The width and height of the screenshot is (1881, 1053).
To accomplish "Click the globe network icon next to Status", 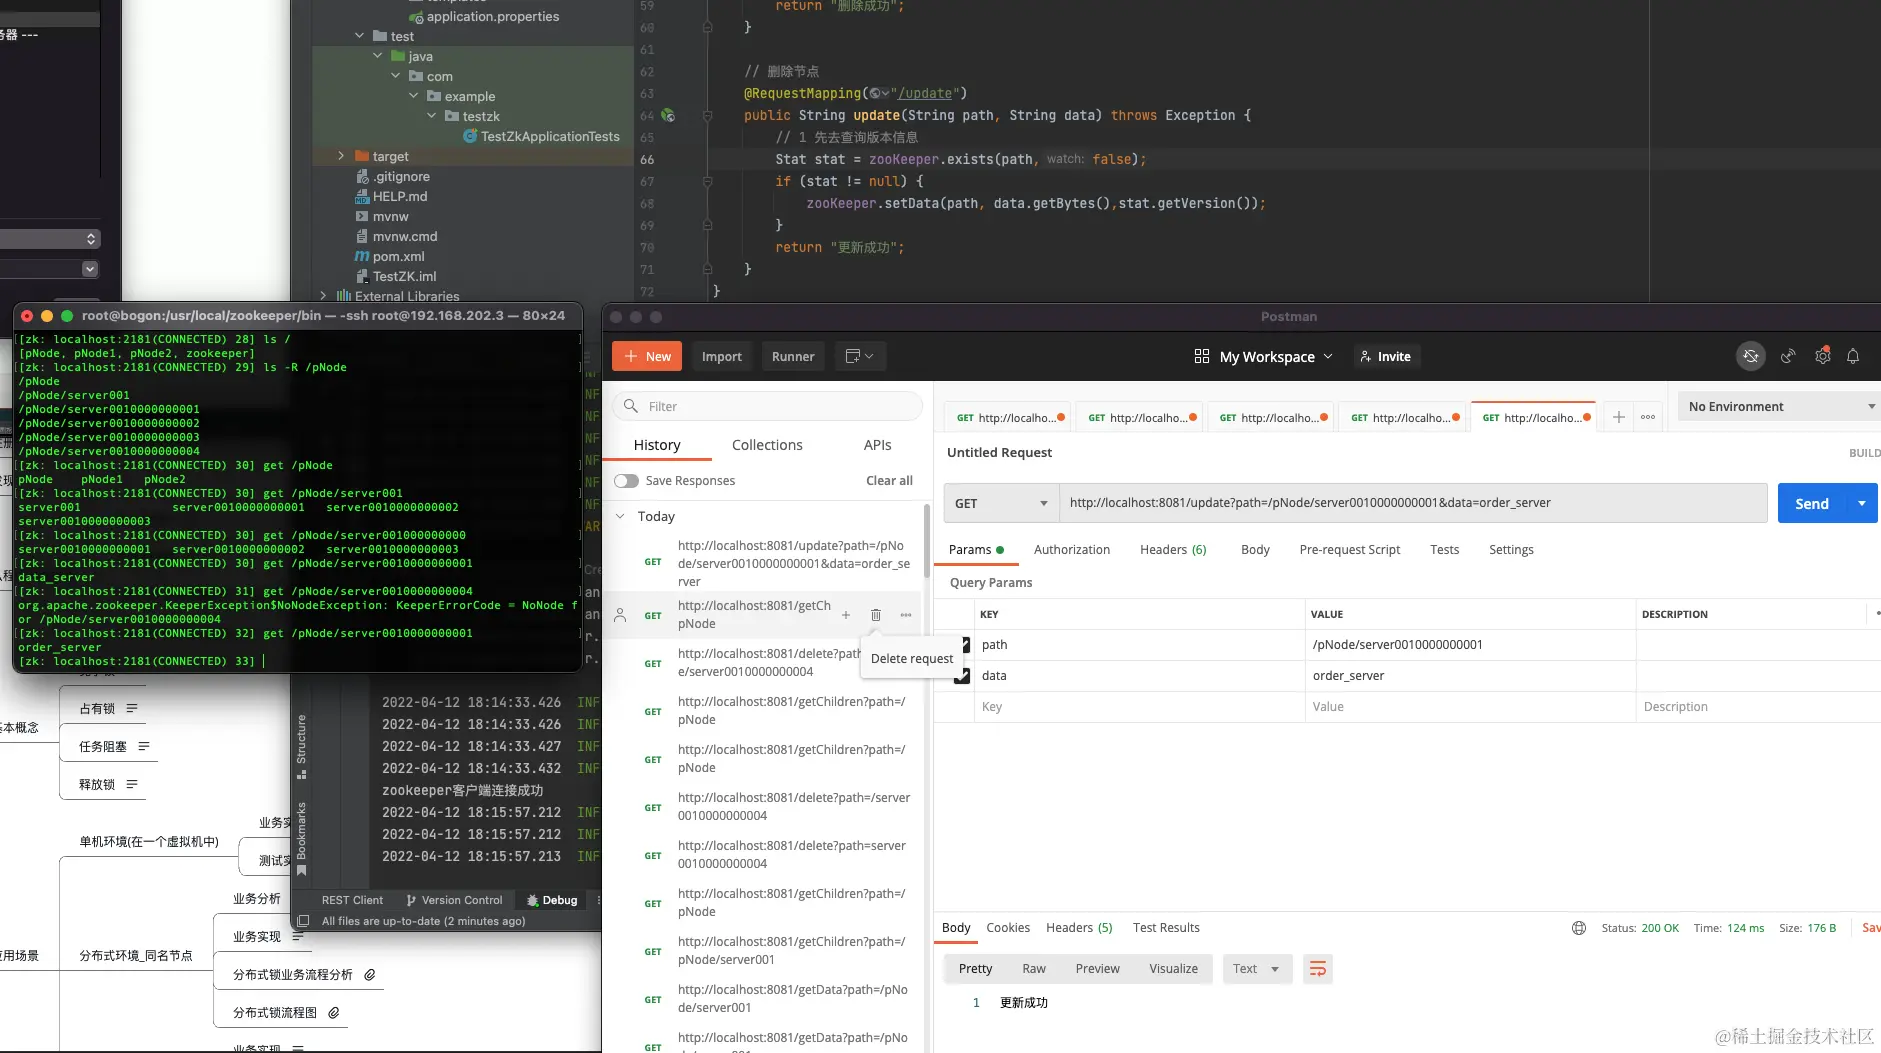I will tap(1579, 928).
